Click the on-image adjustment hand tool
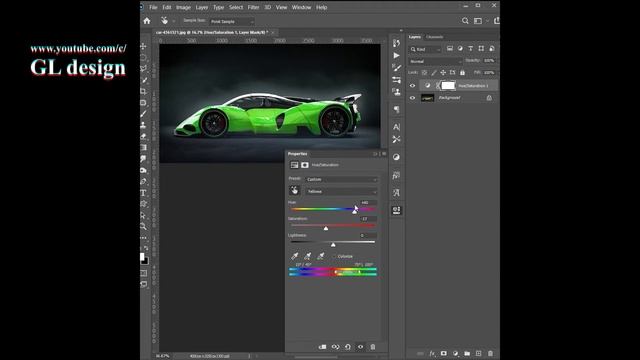640x360 pixels. [x=295, y=191]
